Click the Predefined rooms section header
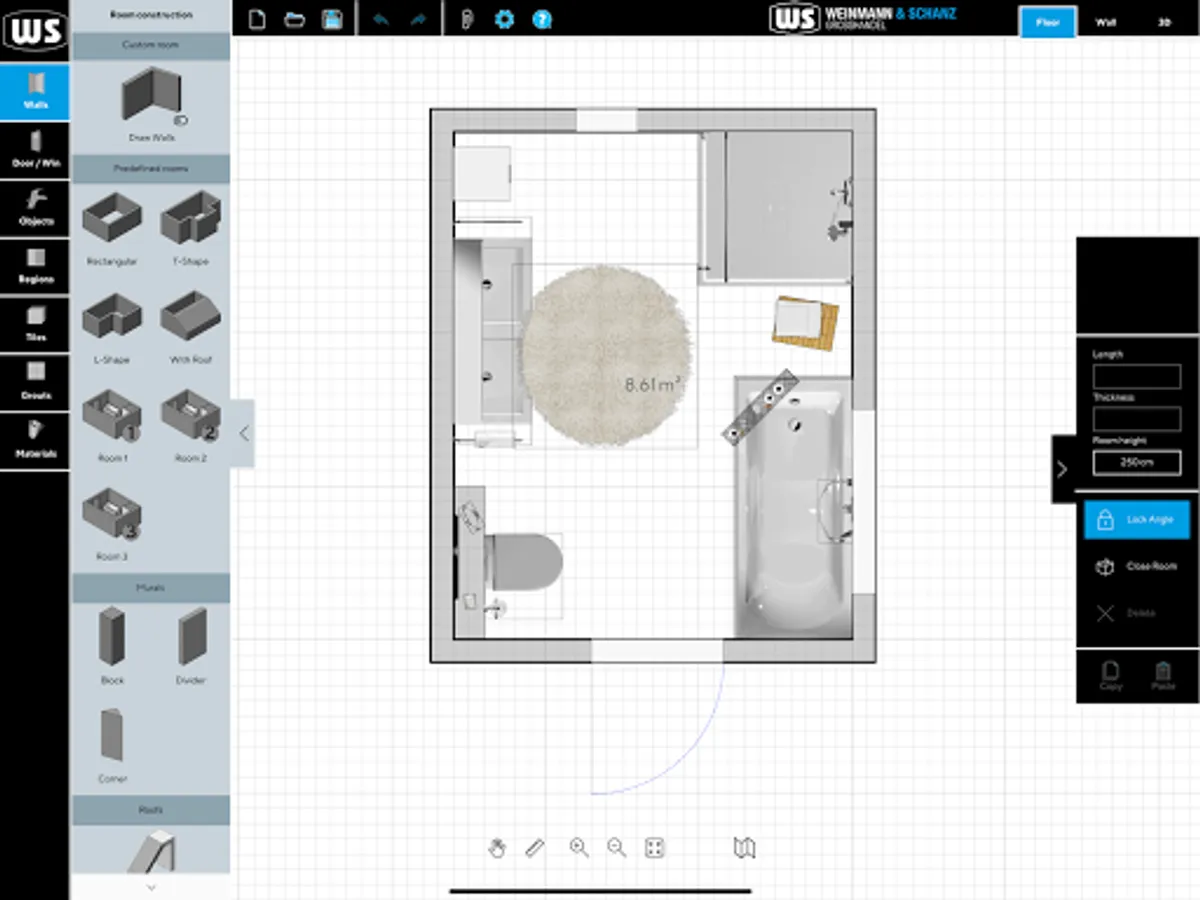The image size is (1200, 900). (151, 168)
